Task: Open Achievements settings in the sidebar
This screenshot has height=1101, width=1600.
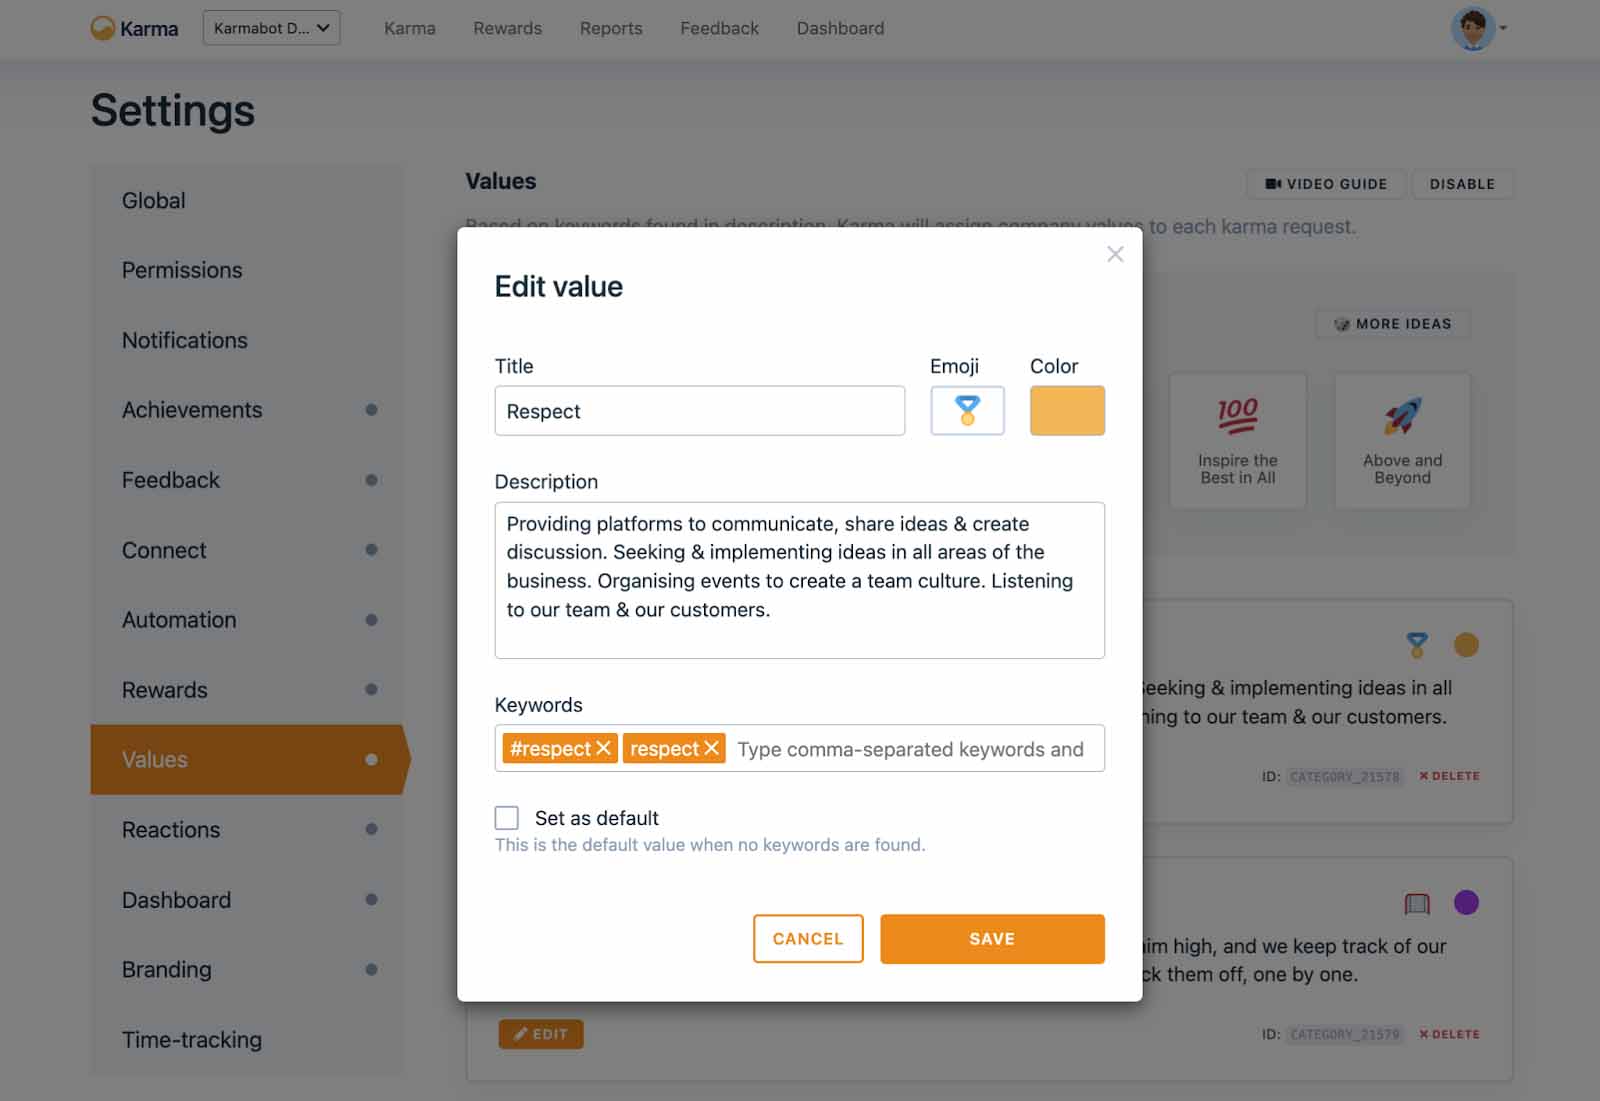Action: tap(192, 410)
